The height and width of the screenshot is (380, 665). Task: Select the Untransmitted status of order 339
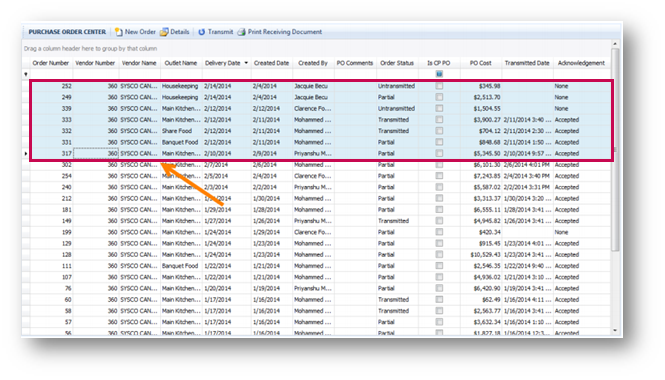click(398, 108)
